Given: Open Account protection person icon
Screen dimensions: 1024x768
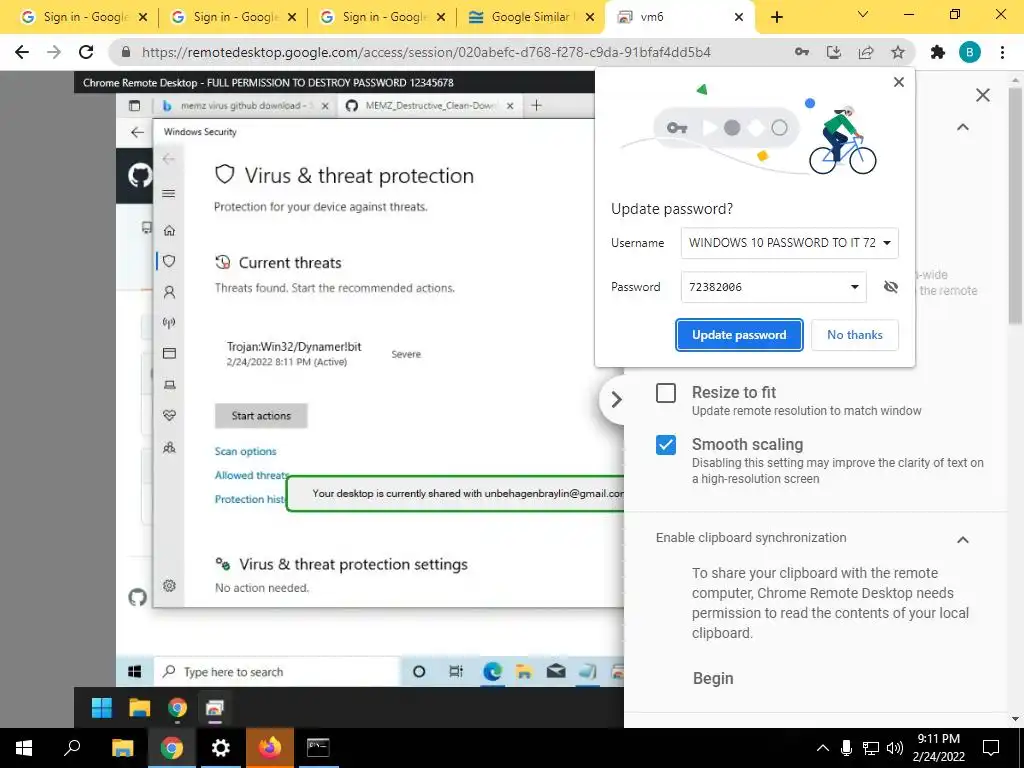Looking at the screenshot, I should click(x=169, y=292).
